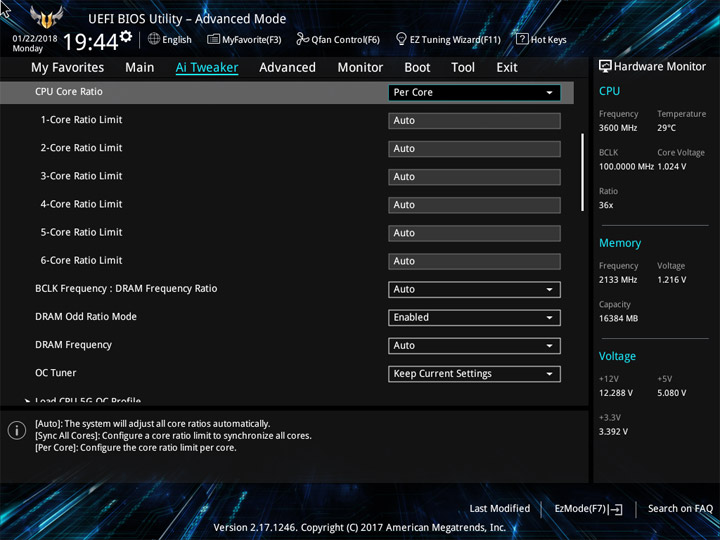Switch to My Favorites tab
The height and width of the screenshot is (540, 720).
pos(68,68)
